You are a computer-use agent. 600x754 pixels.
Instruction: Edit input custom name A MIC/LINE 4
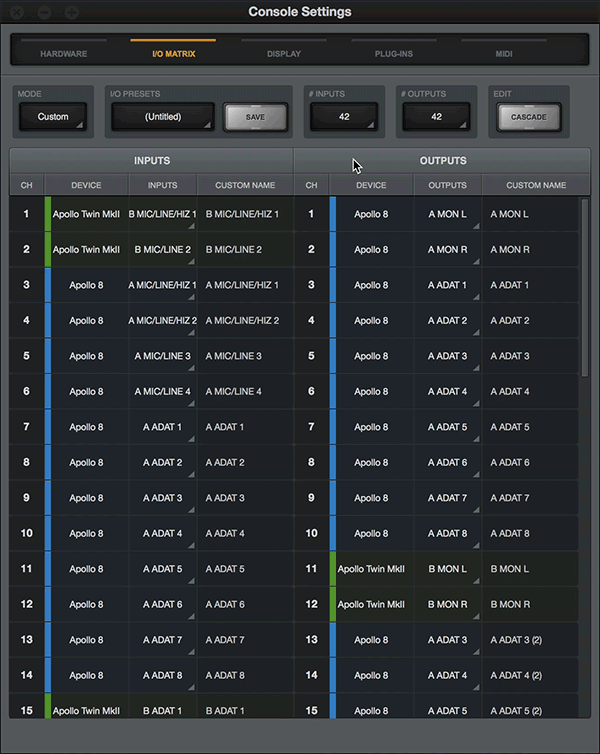245,391
